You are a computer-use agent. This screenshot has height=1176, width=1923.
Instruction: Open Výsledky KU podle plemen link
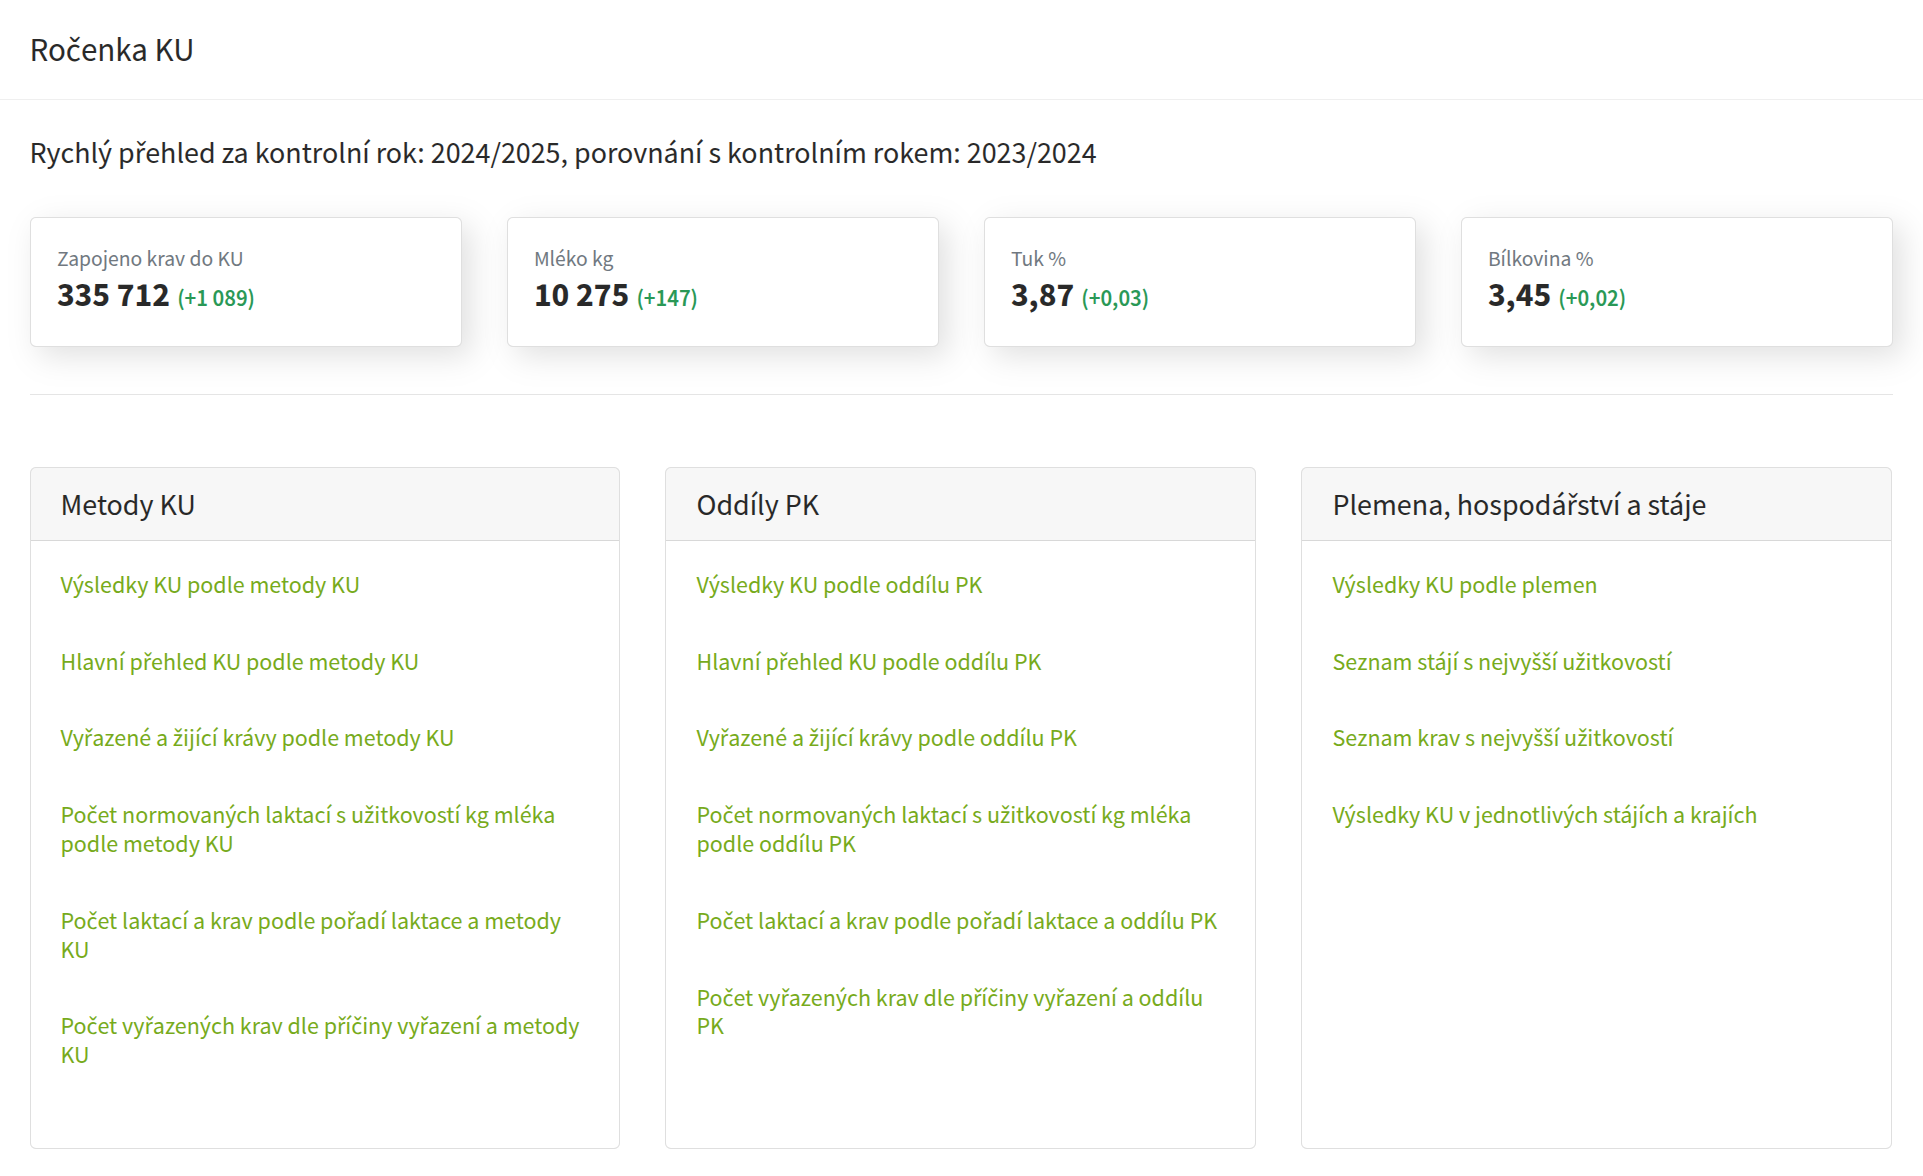[x=1464, y=585]
